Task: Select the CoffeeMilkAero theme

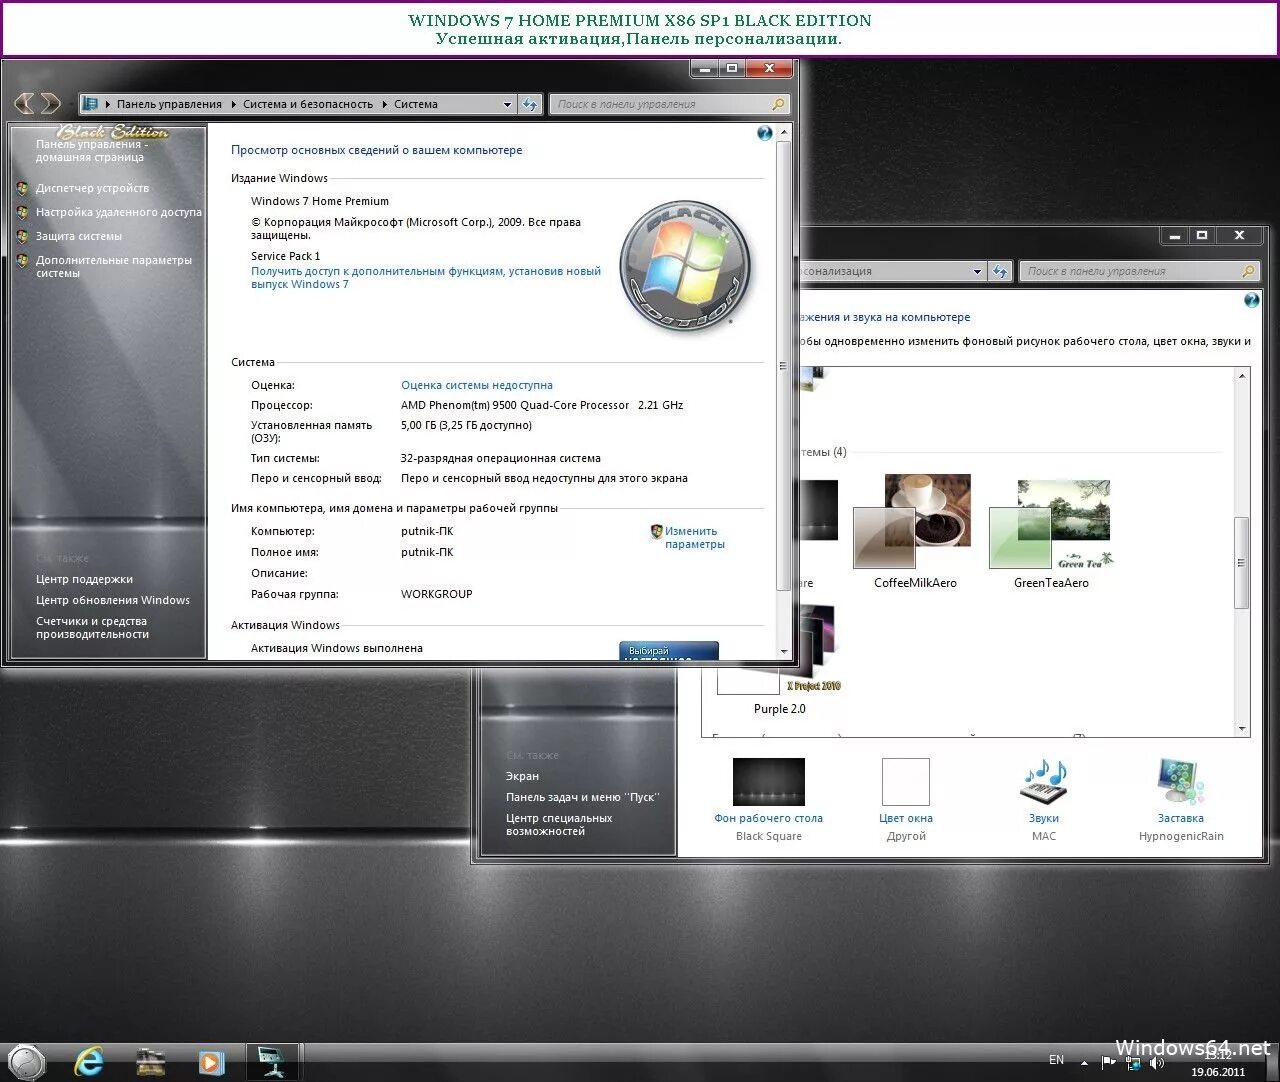Action: [x=915, y=532]
